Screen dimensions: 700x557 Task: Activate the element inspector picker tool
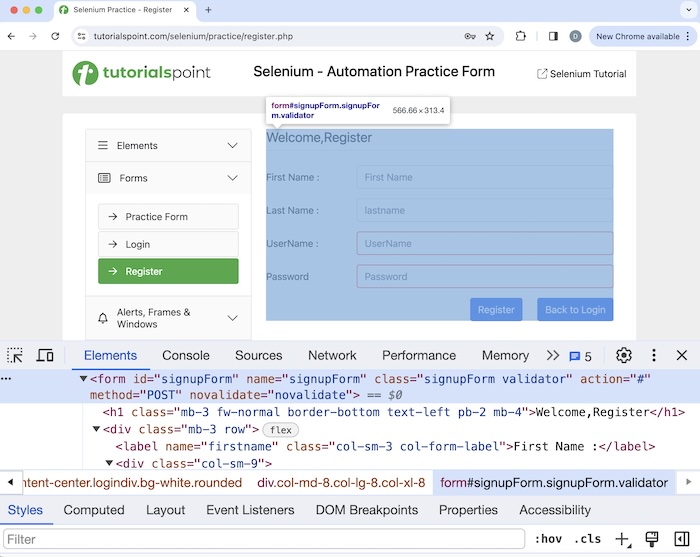click(15, 355)
